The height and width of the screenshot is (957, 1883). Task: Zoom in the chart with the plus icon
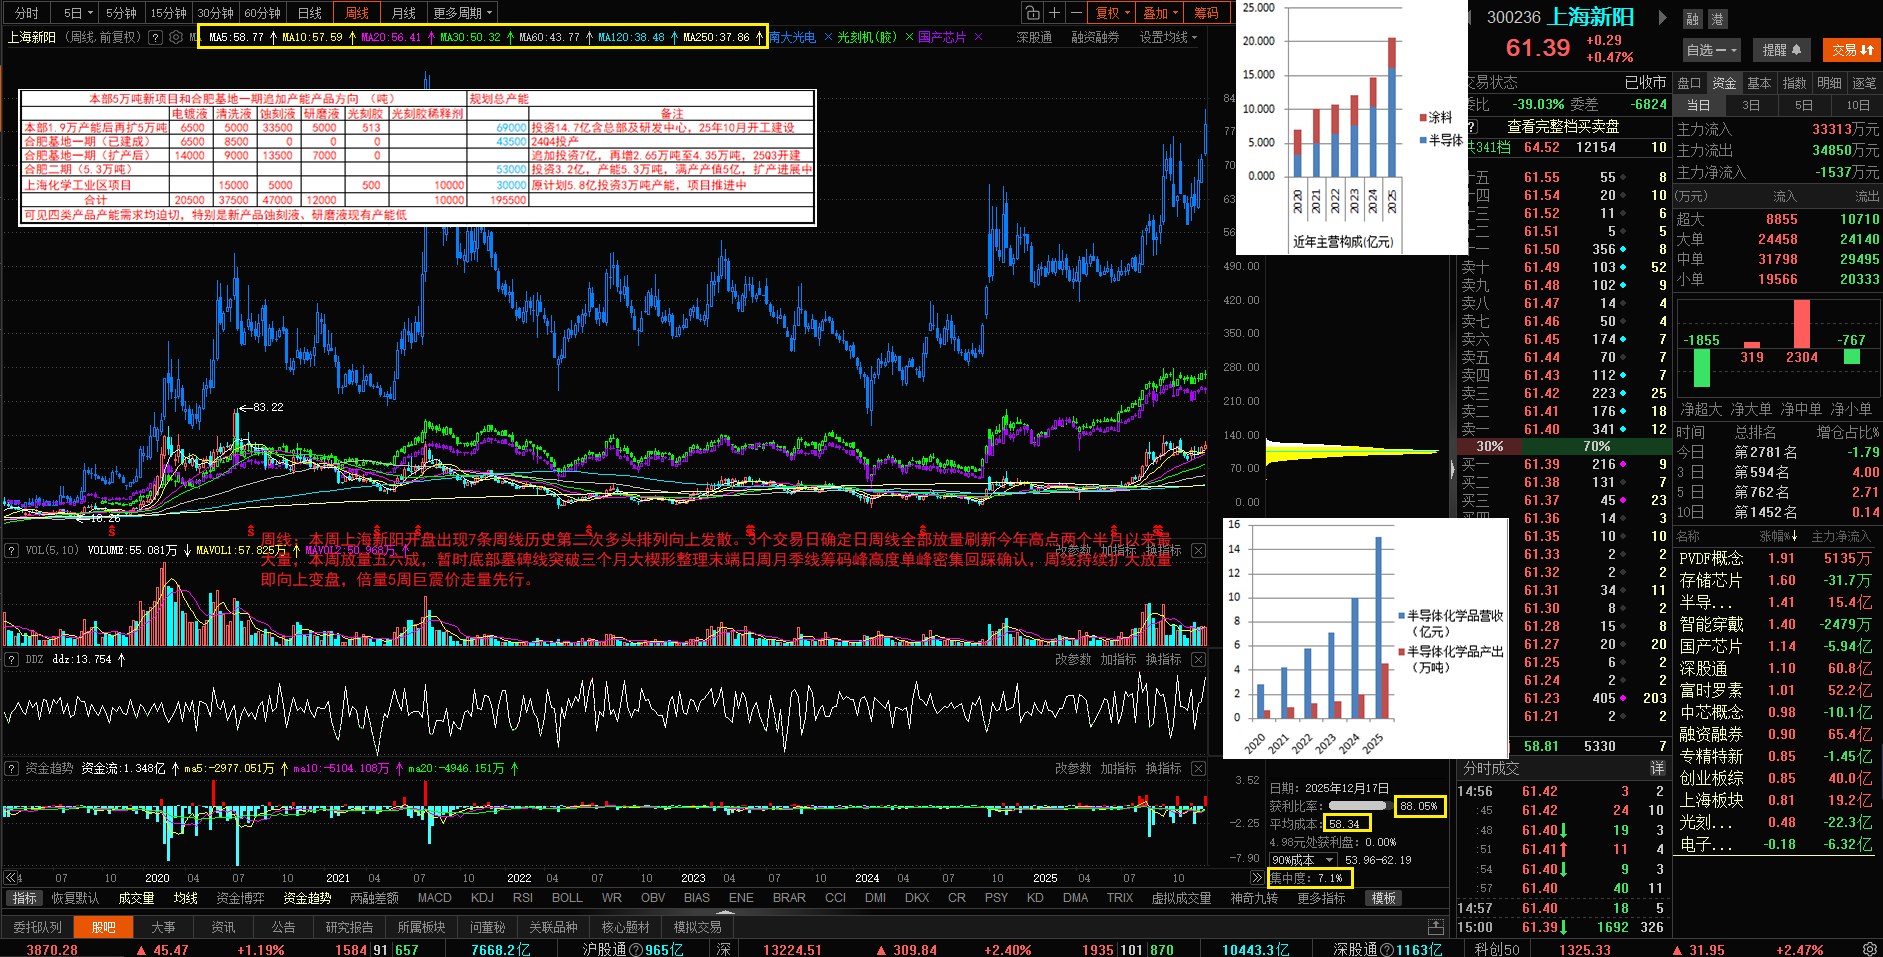[1054, 13]
